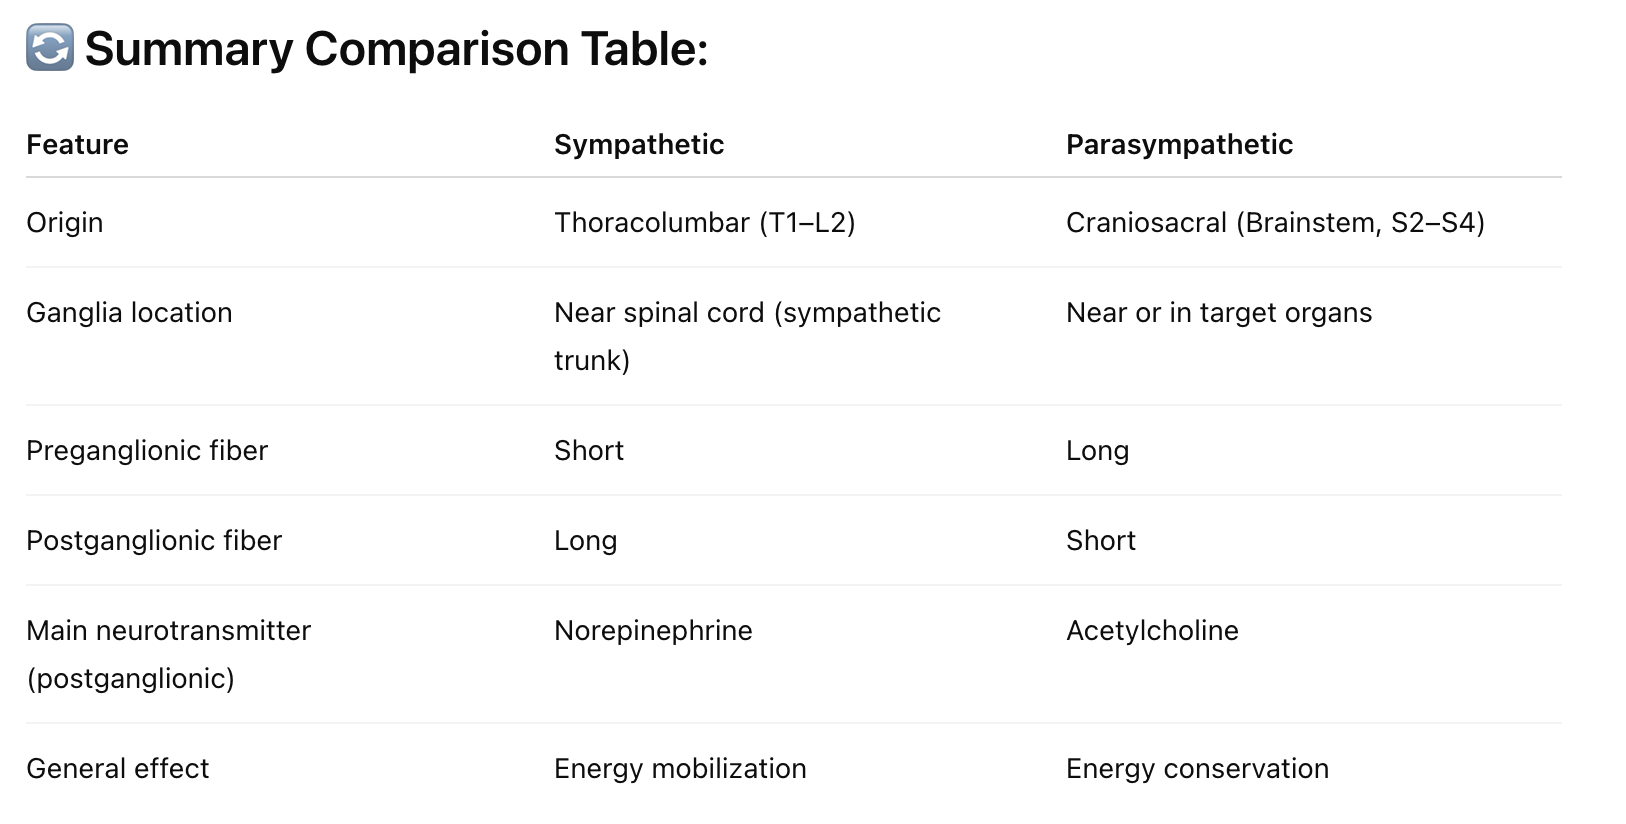Click the Norepinephrine cell

pos(653,631)
